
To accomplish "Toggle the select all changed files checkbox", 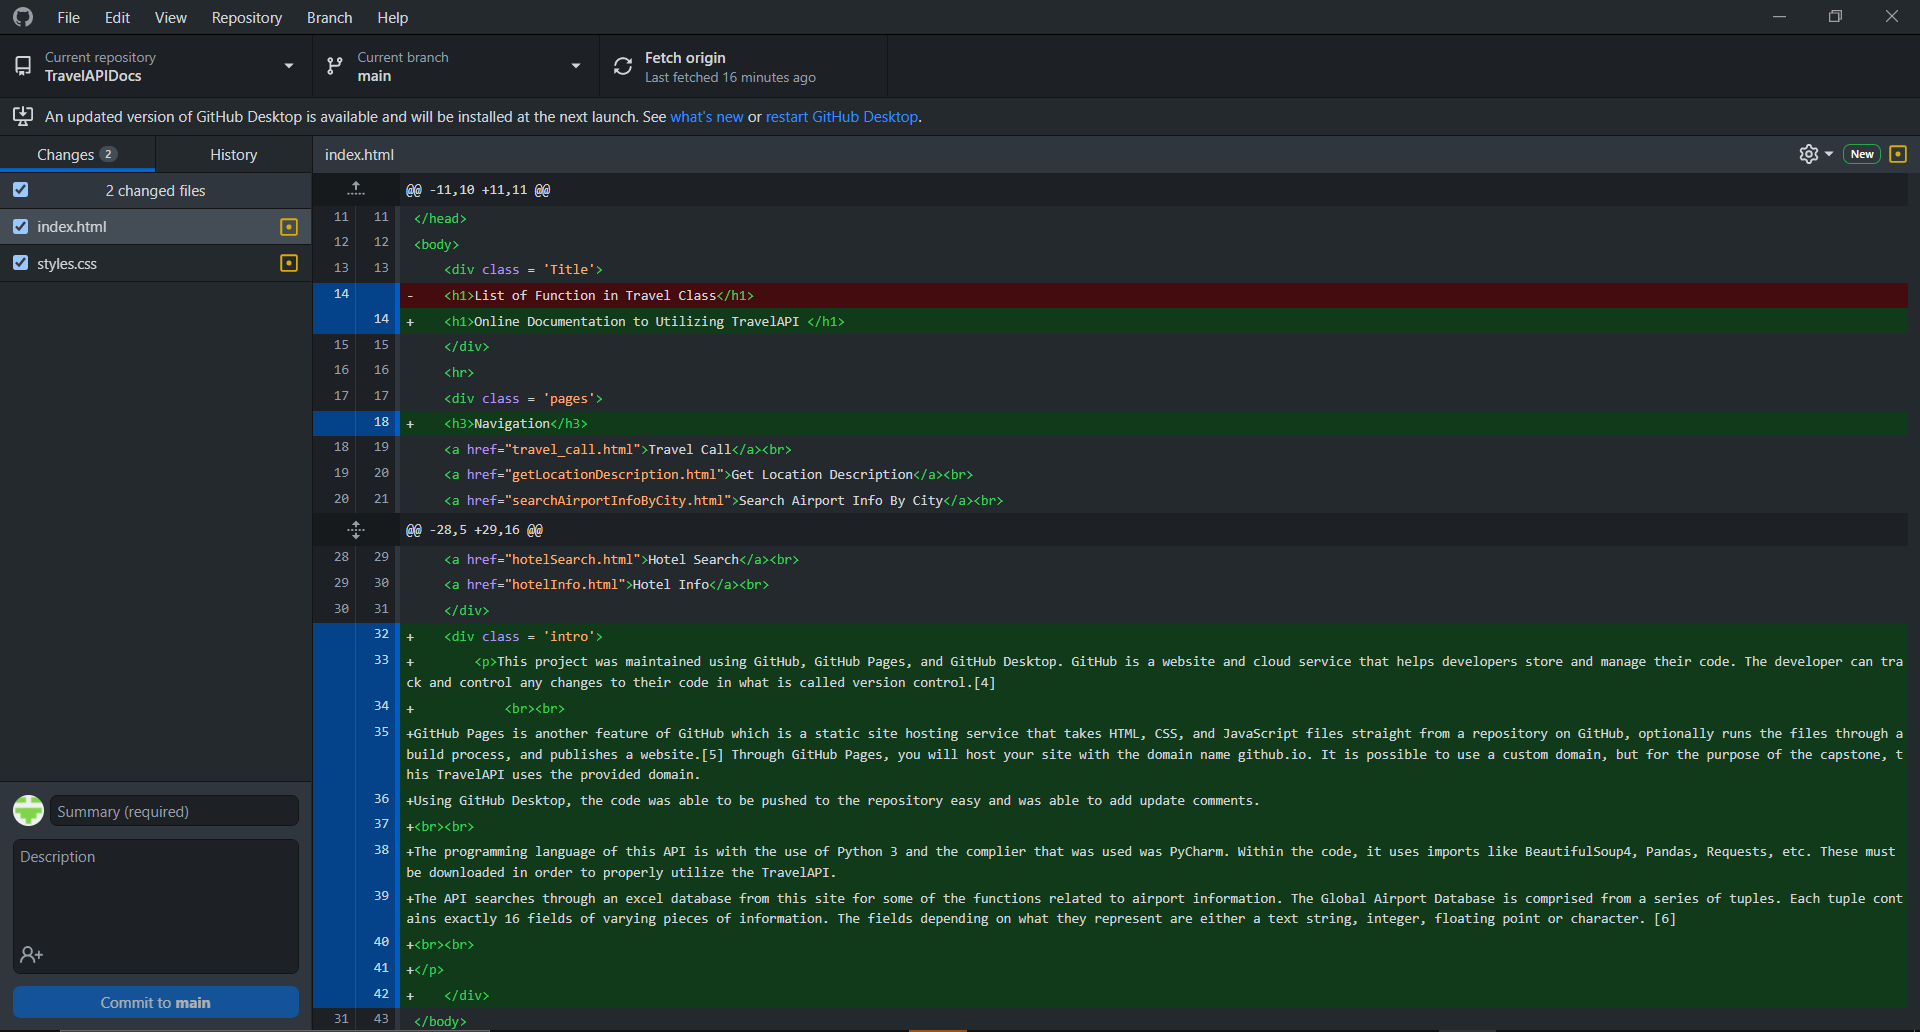I will click(20, 190).
